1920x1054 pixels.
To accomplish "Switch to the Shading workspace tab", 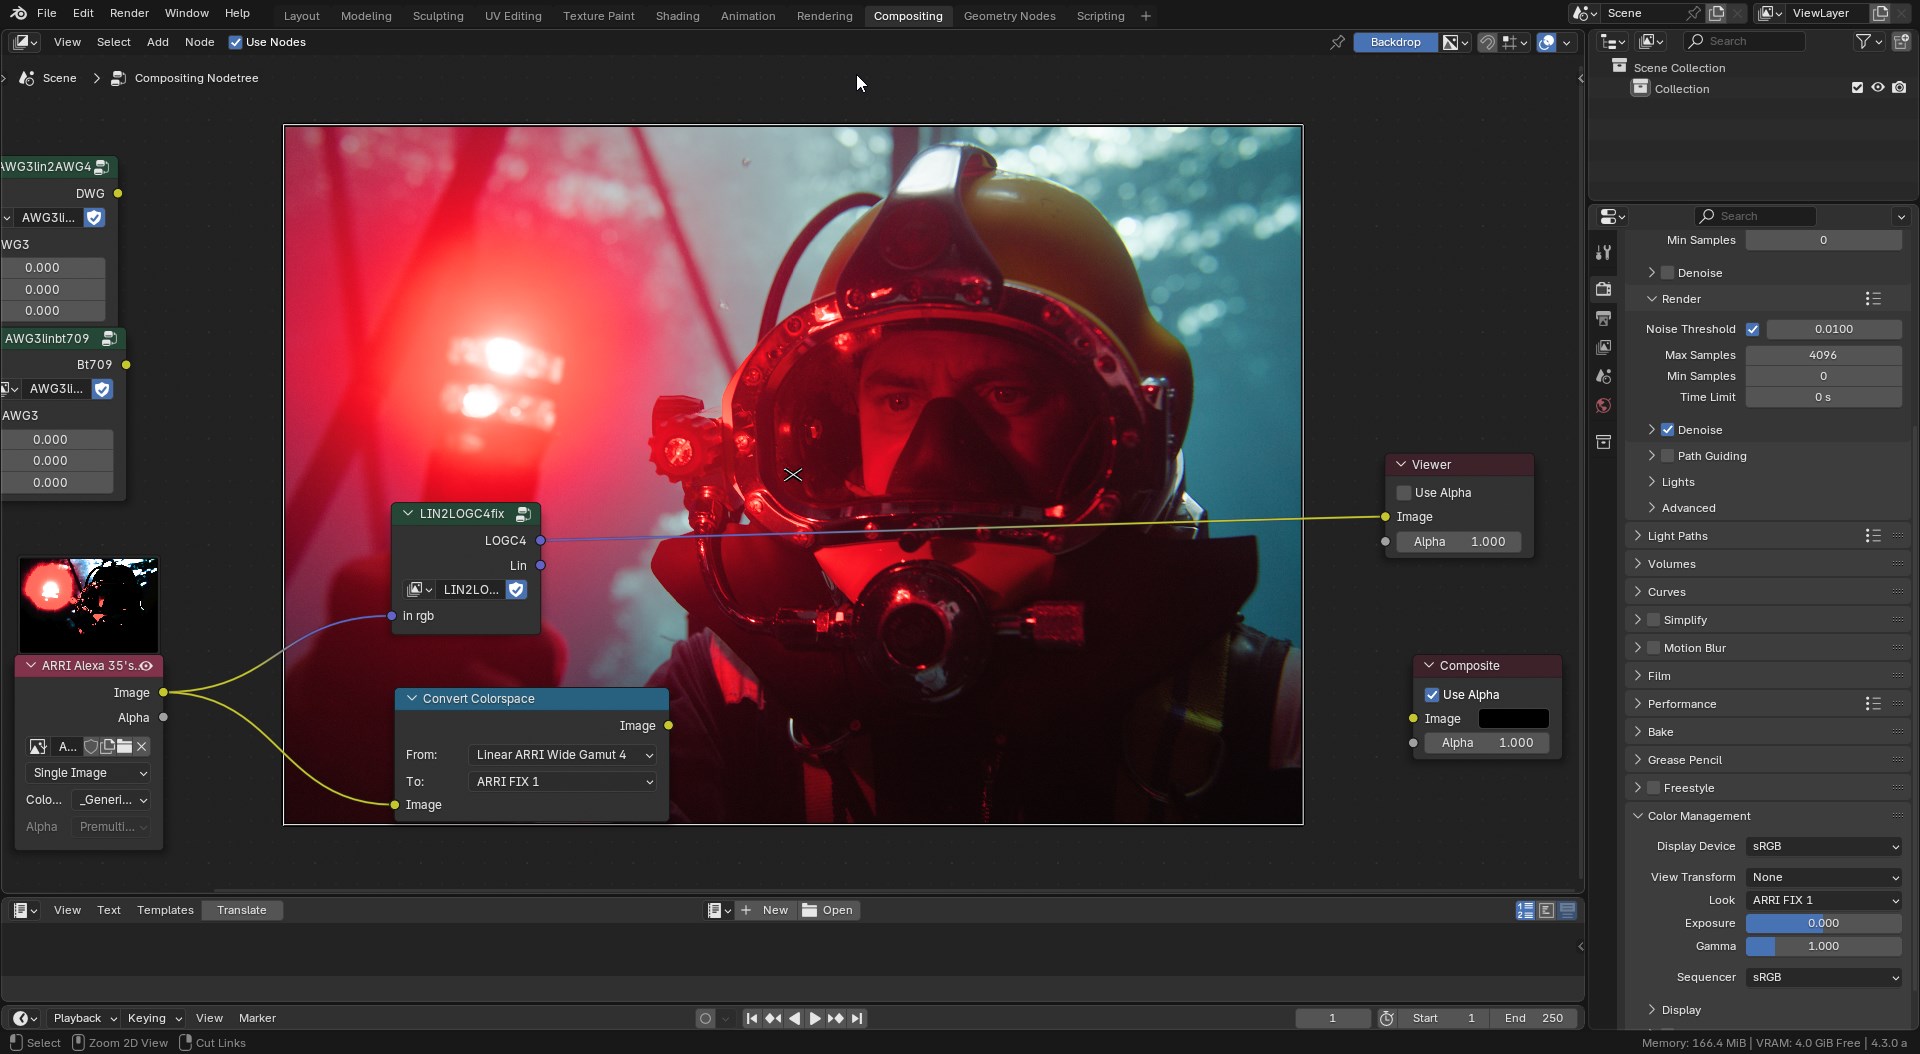I will pyautogui.click(x=677, y=16).
